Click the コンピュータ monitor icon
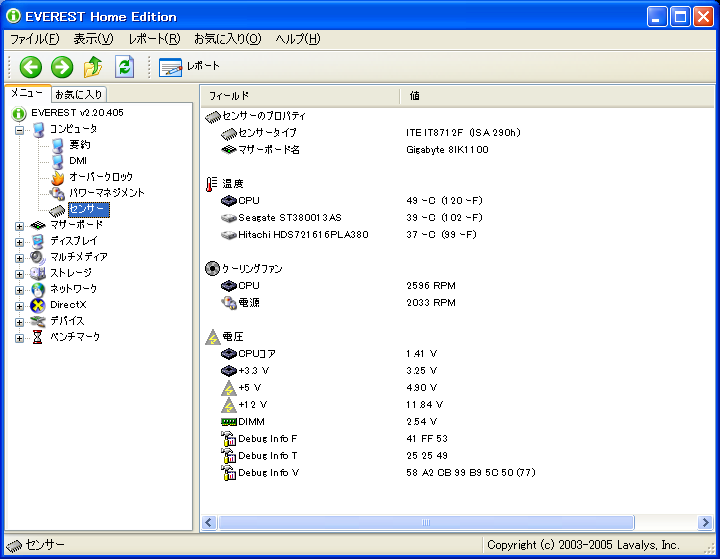This screenshot has width=720, height=559. pos(38,130)
